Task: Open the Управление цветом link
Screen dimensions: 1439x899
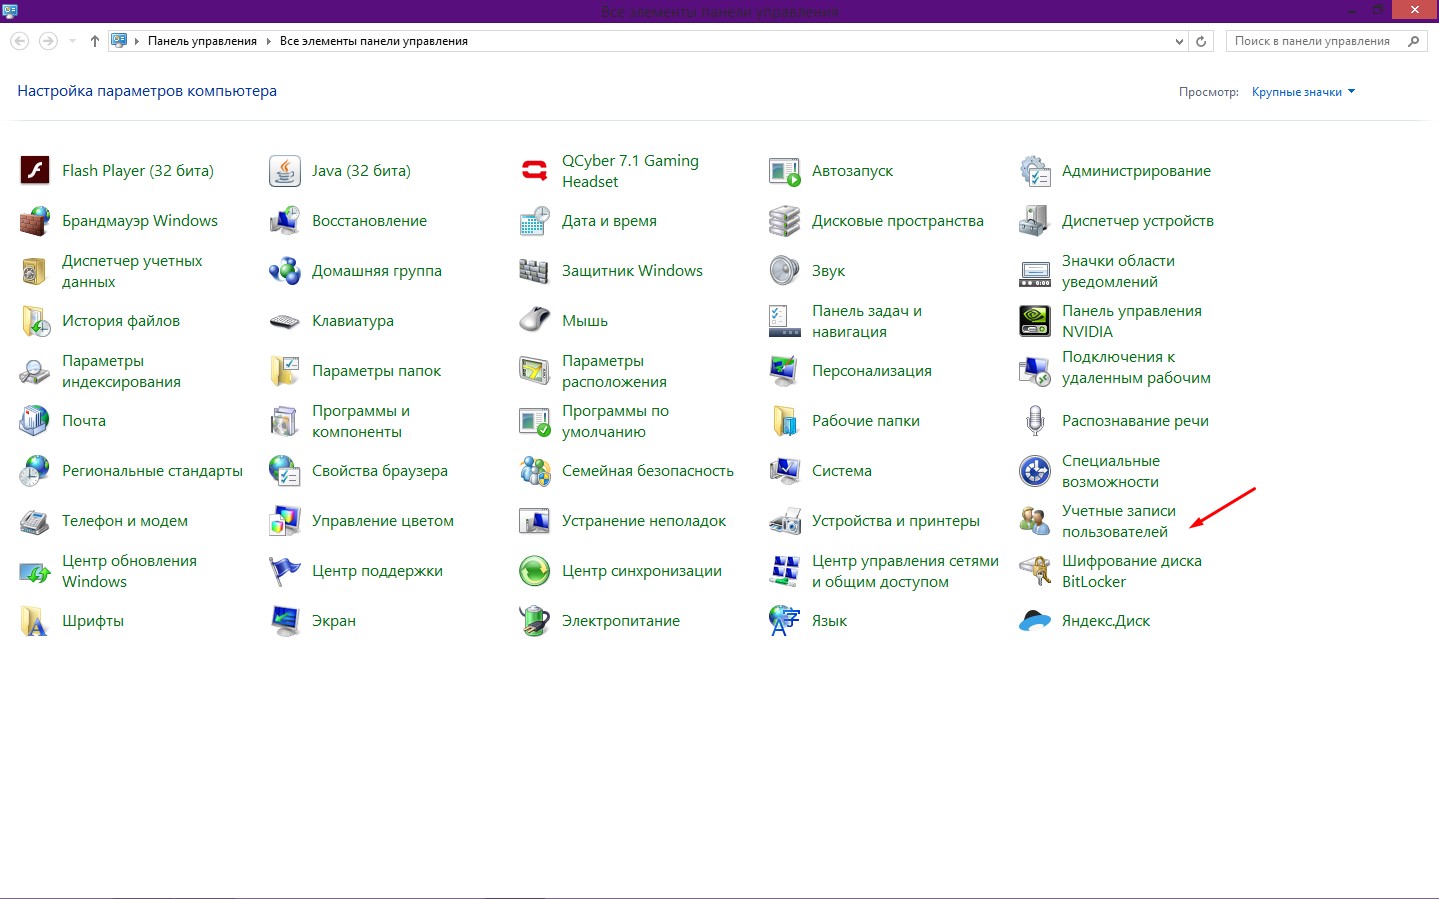Action: pos(383,521)
